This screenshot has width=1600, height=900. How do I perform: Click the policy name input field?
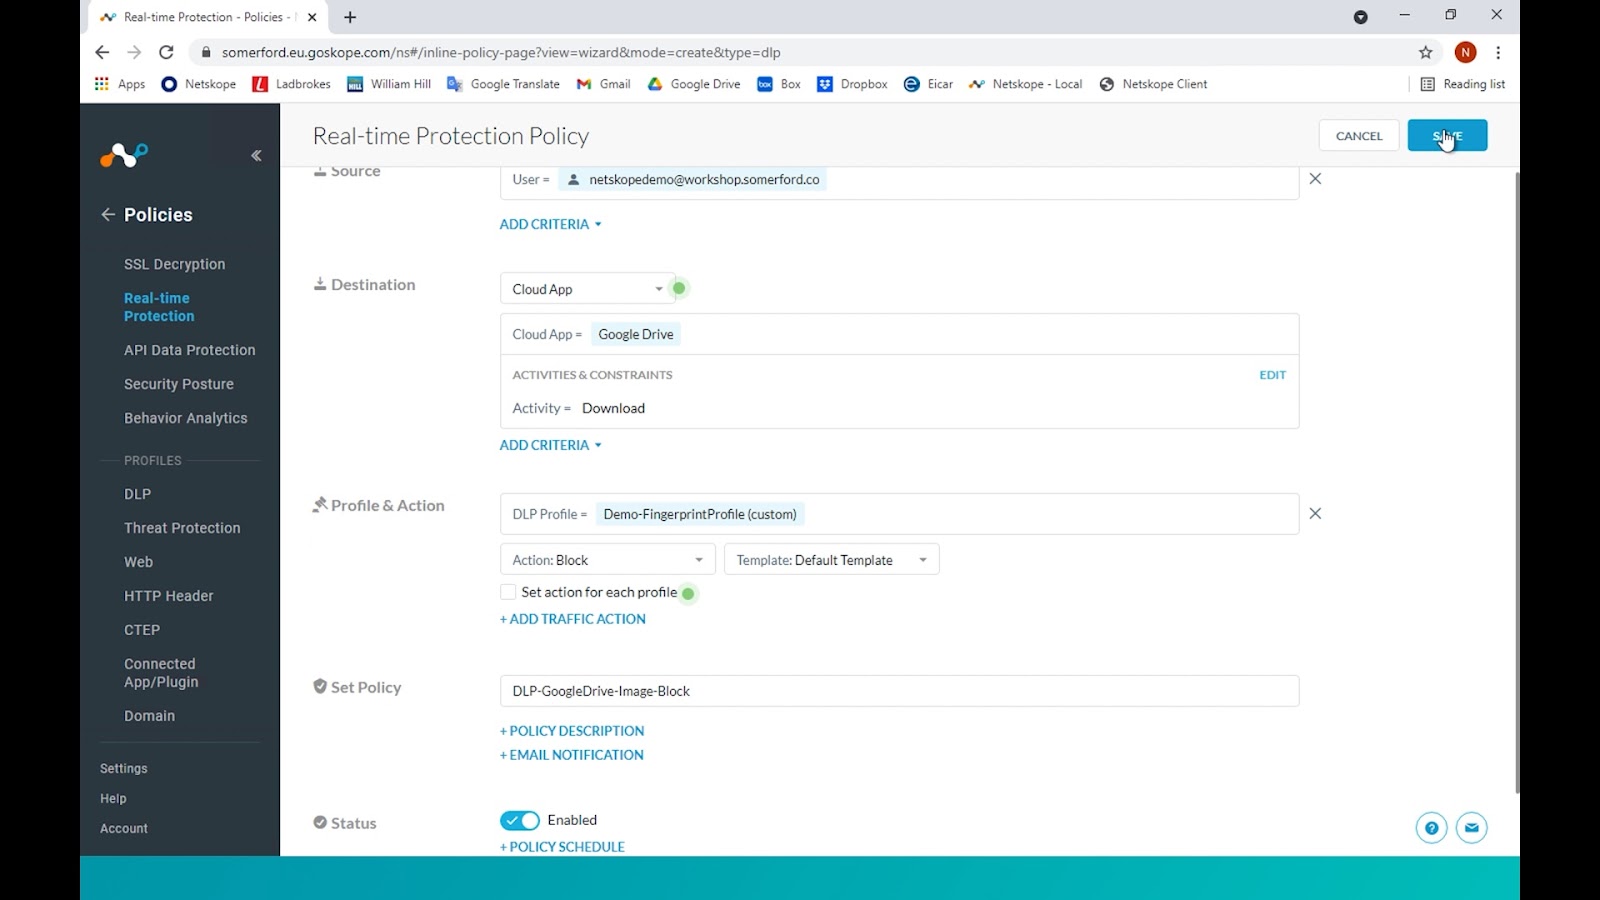898,690
